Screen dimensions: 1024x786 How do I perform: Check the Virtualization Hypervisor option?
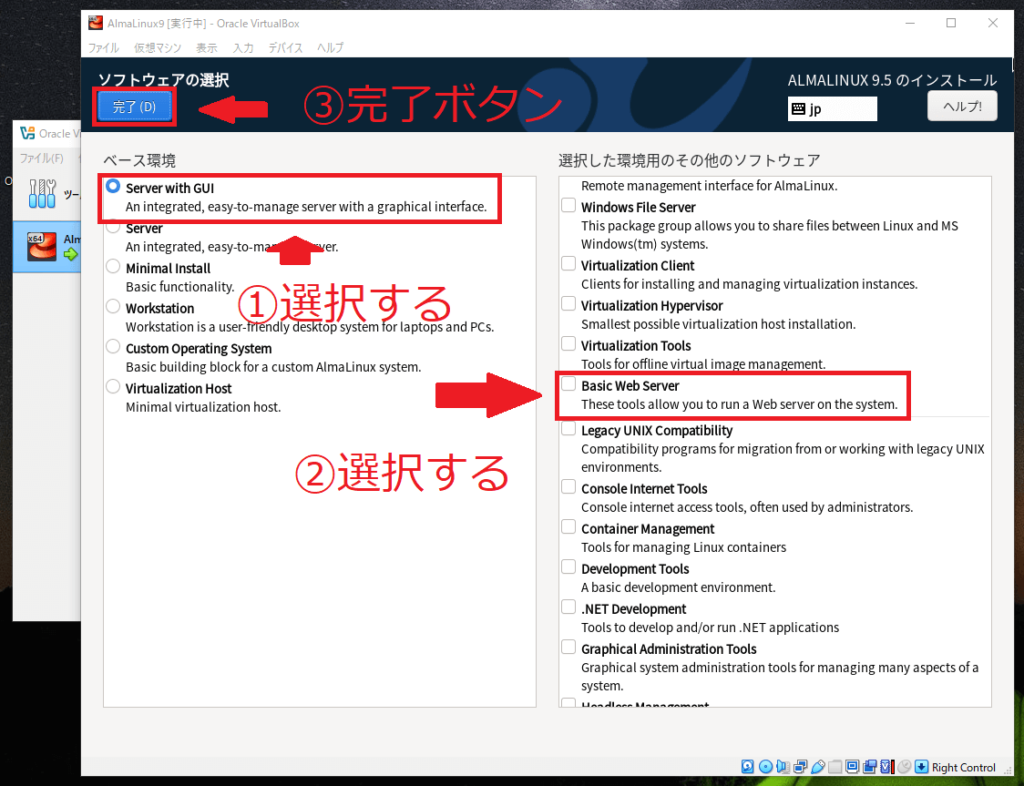pos(569,304)
